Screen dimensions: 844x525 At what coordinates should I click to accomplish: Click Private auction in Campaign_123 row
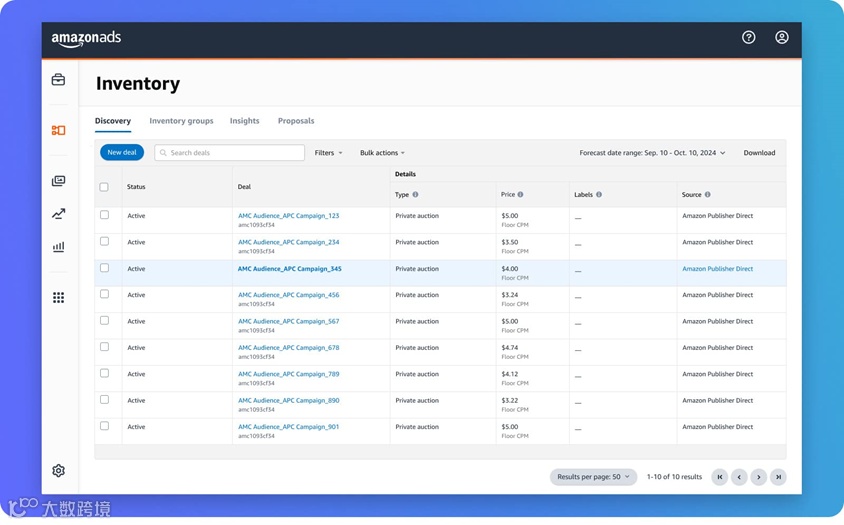tap(417, 216)
